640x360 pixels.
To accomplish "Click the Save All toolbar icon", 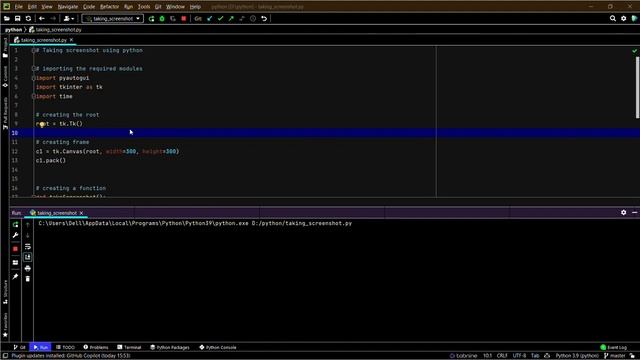I will coord(18,18).
